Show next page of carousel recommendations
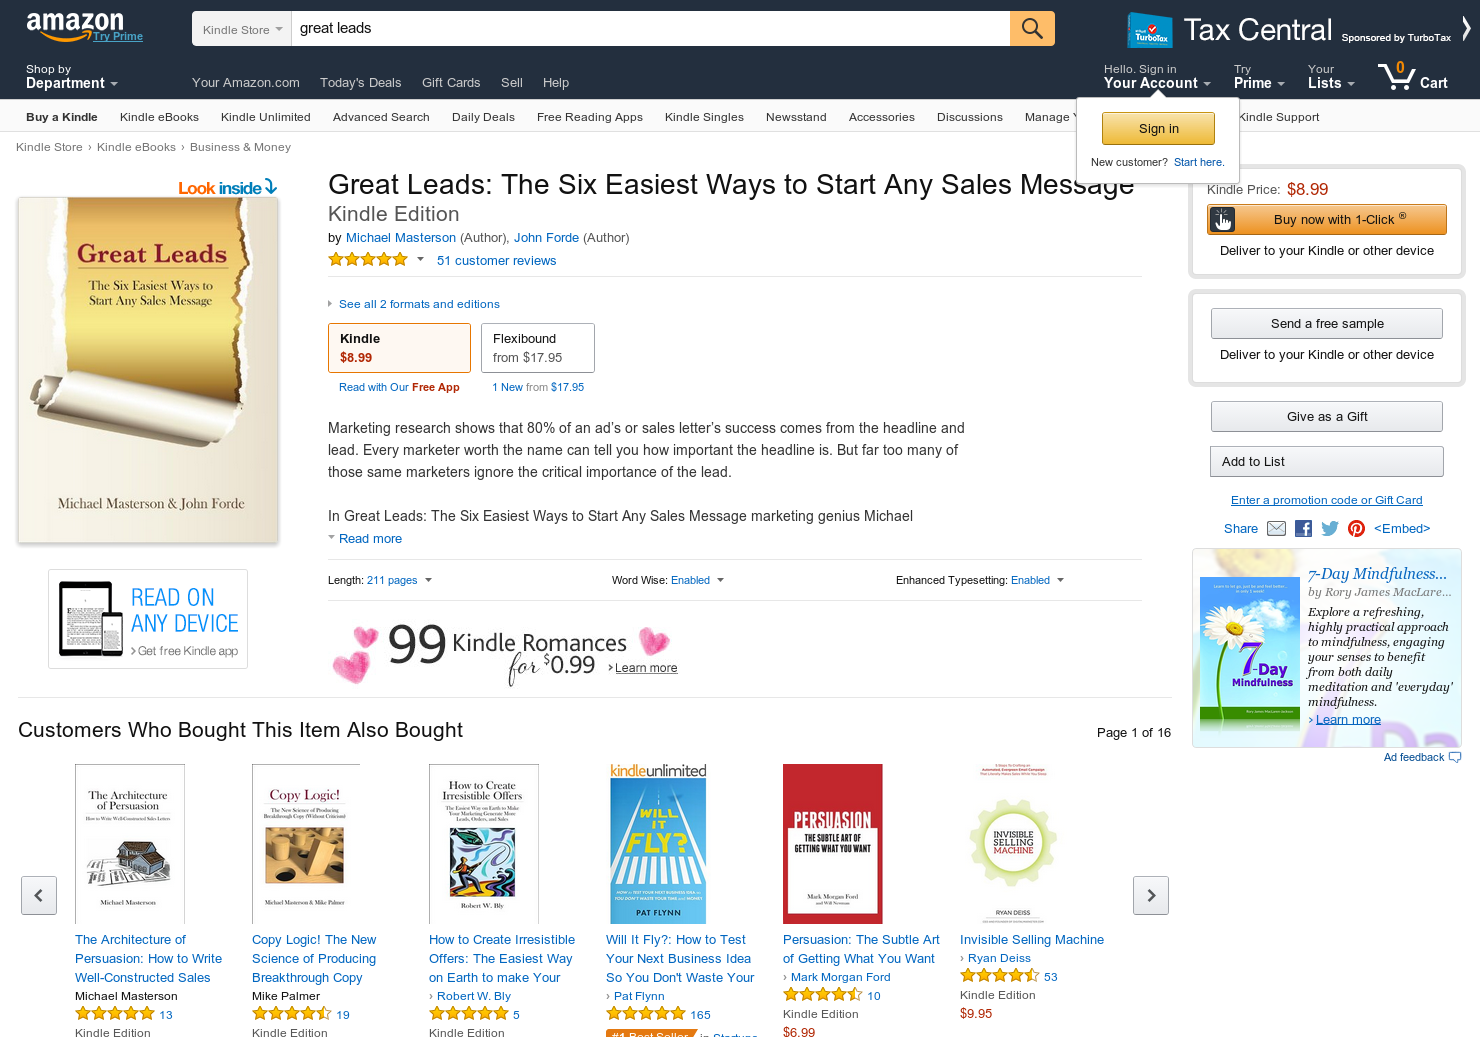 pos(1151,895)
